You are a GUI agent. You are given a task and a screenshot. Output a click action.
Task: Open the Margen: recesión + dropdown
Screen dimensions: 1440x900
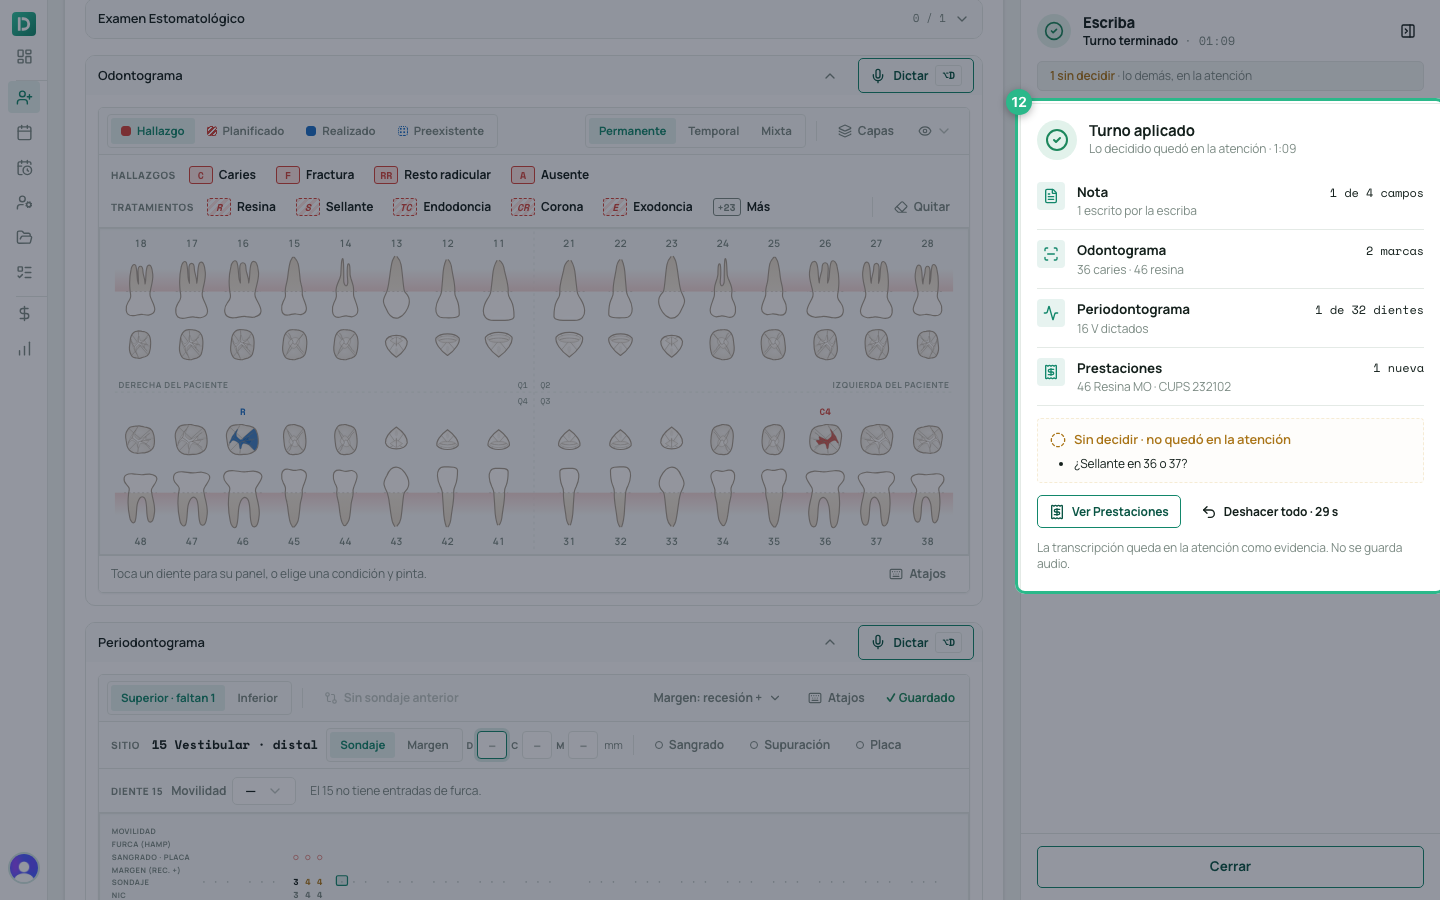click(716, 698)
